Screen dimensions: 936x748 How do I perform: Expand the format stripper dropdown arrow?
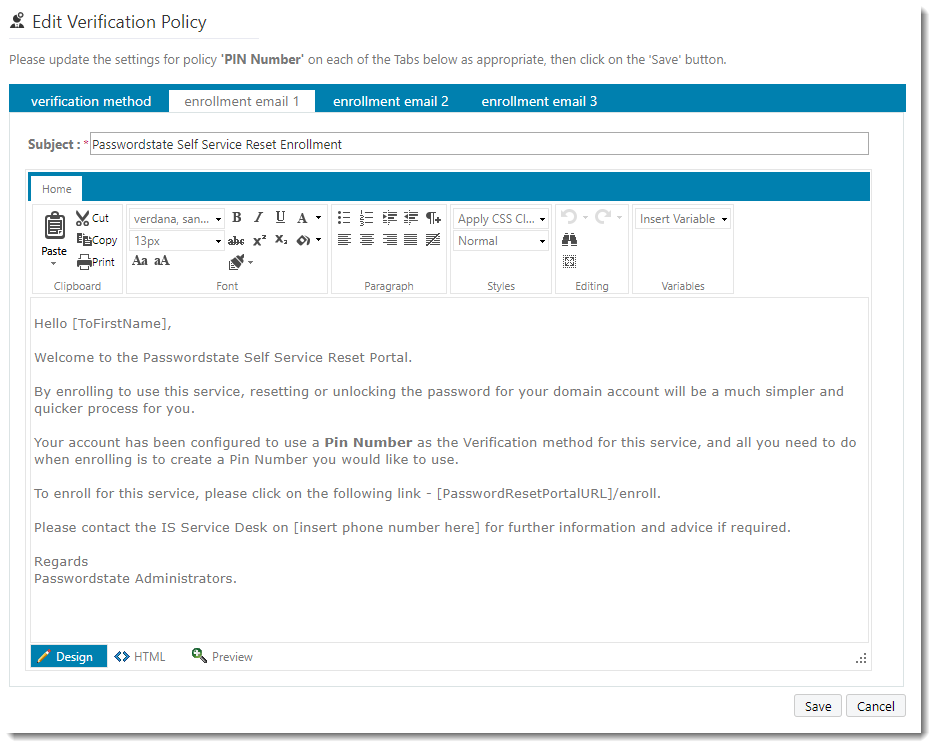pos(251,262)
